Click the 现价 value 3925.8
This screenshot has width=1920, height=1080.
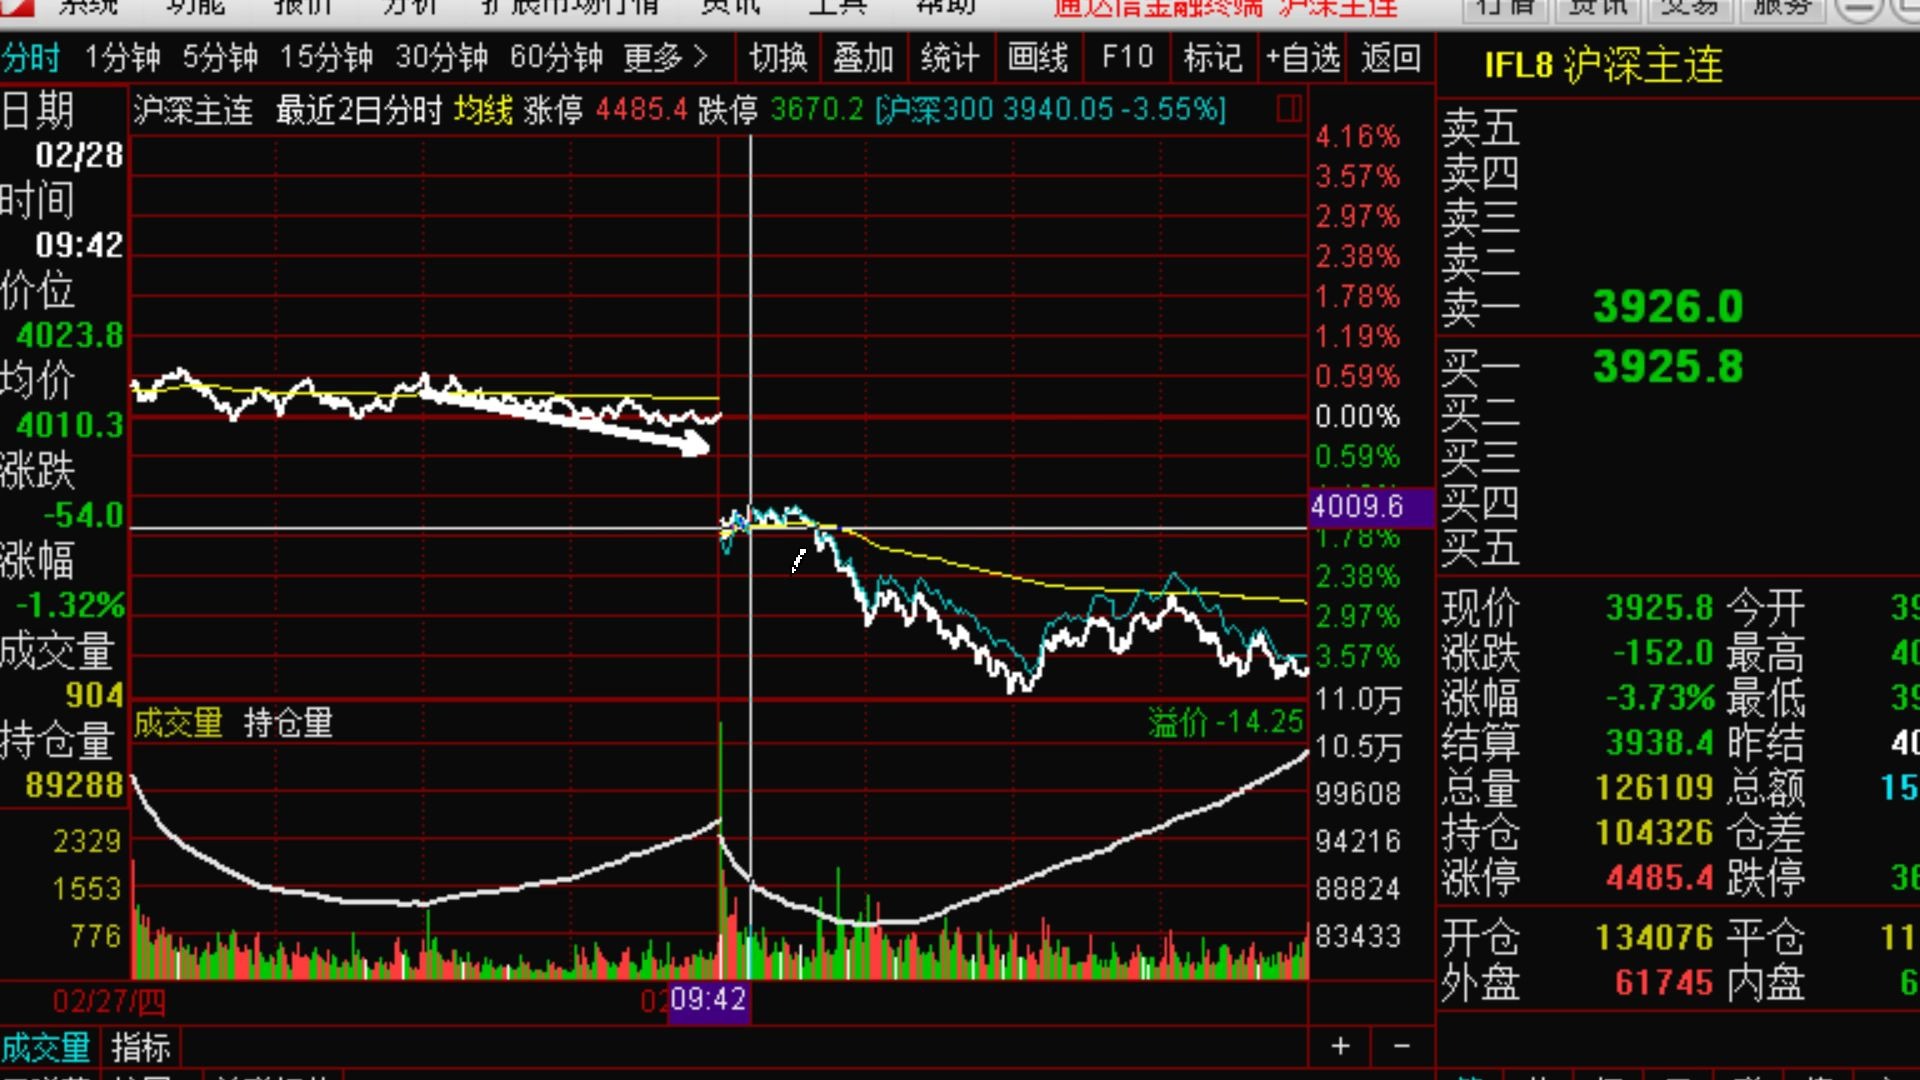(1659, 607)
